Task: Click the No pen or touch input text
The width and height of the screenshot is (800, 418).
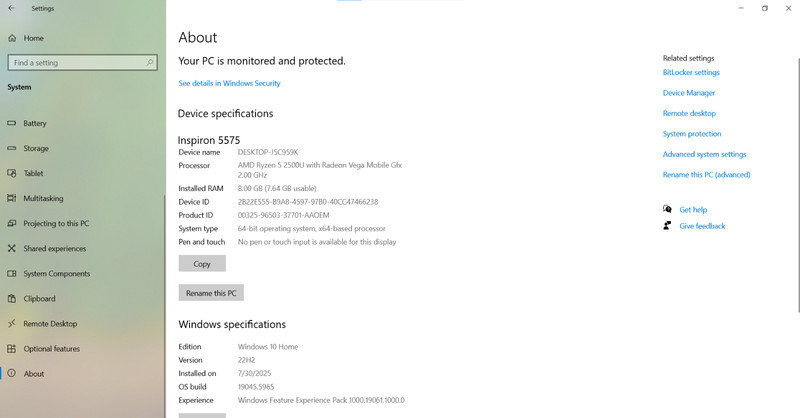Action: (317, 242)
